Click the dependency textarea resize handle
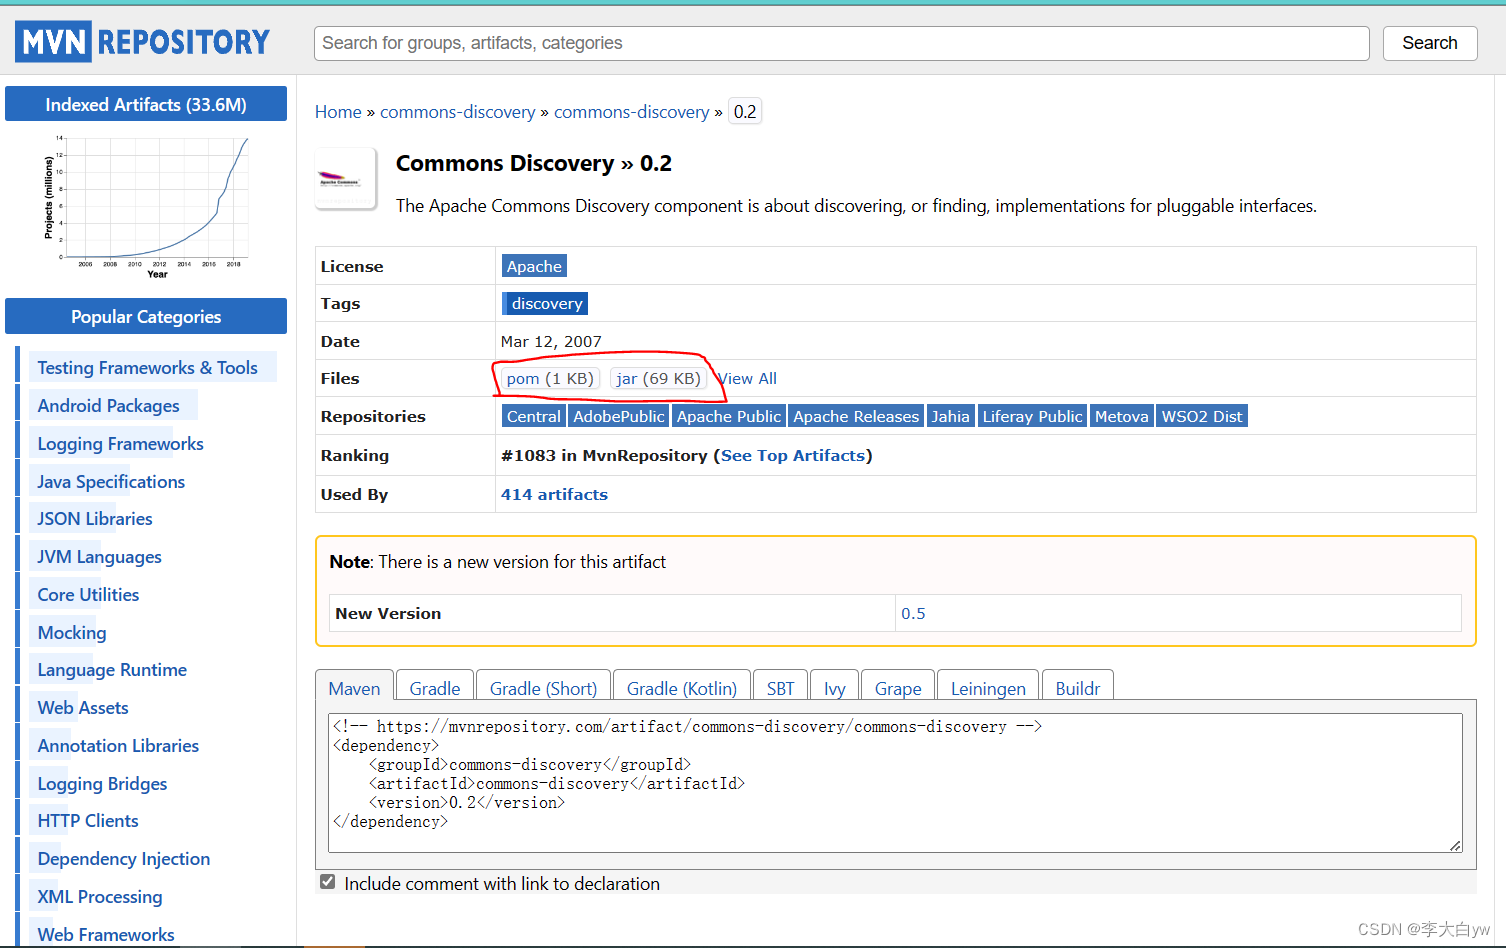The width and height of the screenshot is (1506, 948). coord(1455,845)
